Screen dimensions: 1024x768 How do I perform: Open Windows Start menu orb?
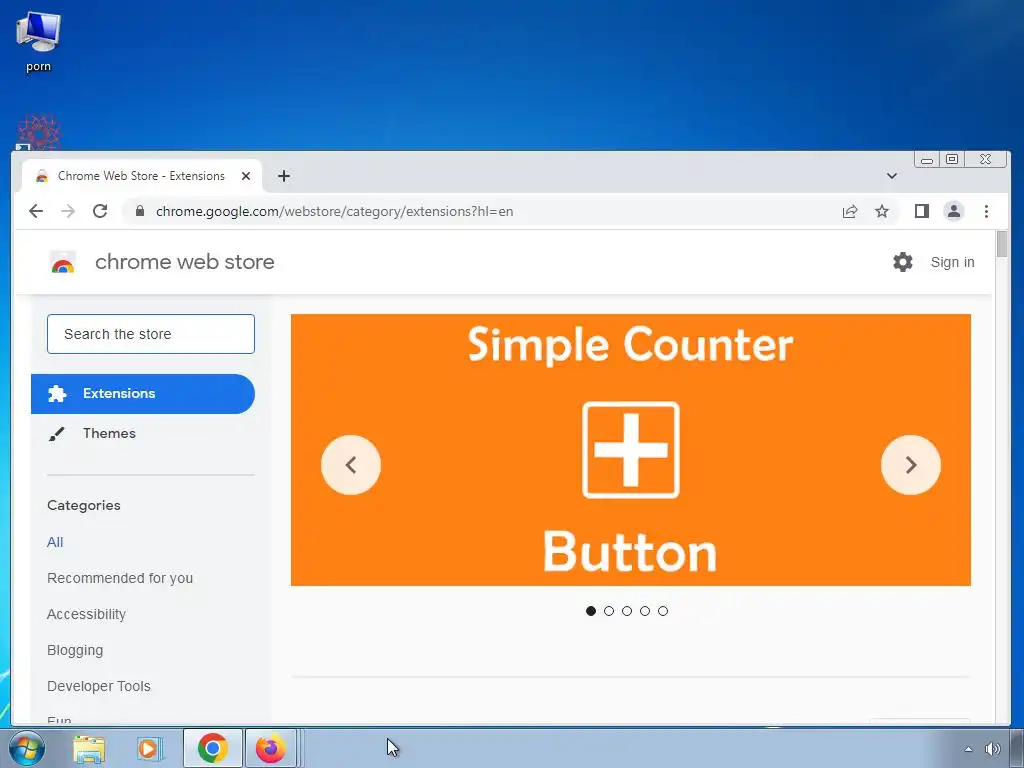click(x=27, y=748)
